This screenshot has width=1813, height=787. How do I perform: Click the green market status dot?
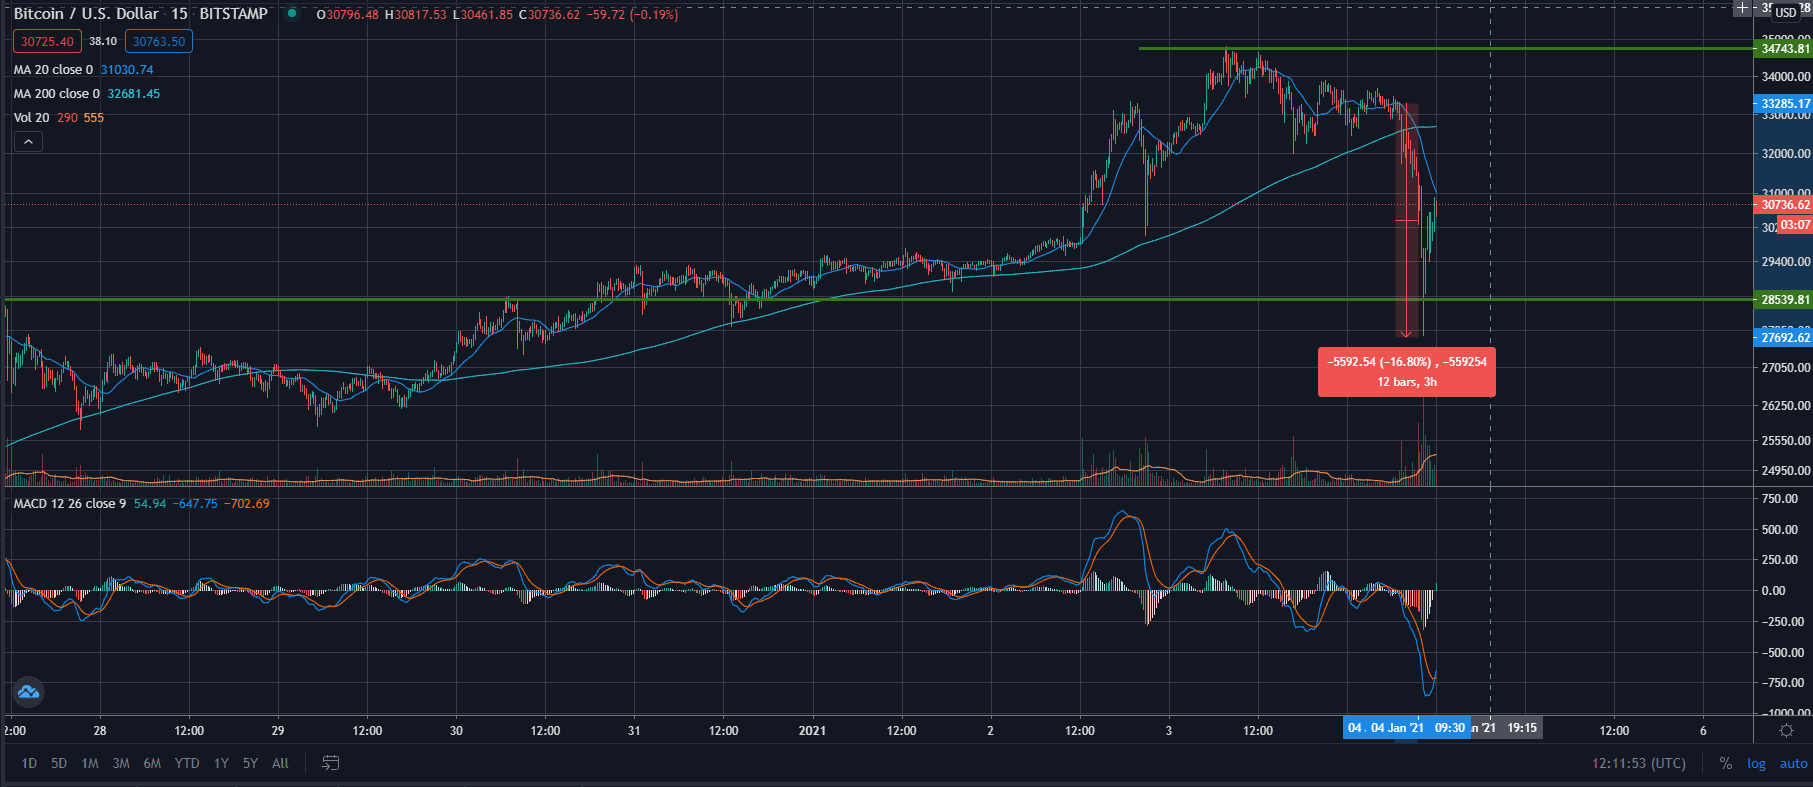[x=292, y=14]
